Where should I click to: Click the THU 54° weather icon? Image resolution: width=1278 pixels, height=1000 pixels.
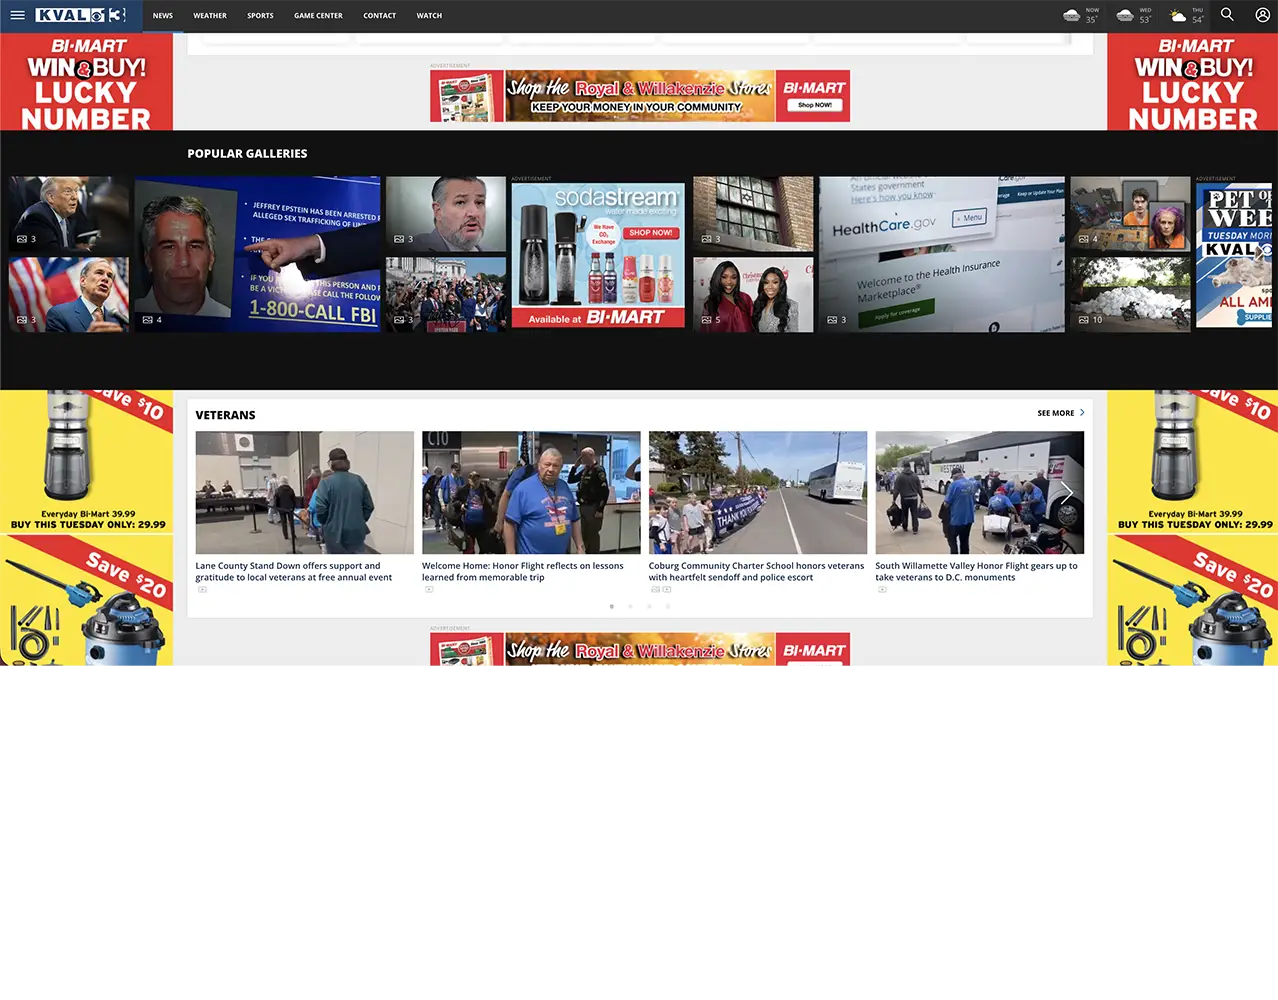click(x=1178, y=15)
